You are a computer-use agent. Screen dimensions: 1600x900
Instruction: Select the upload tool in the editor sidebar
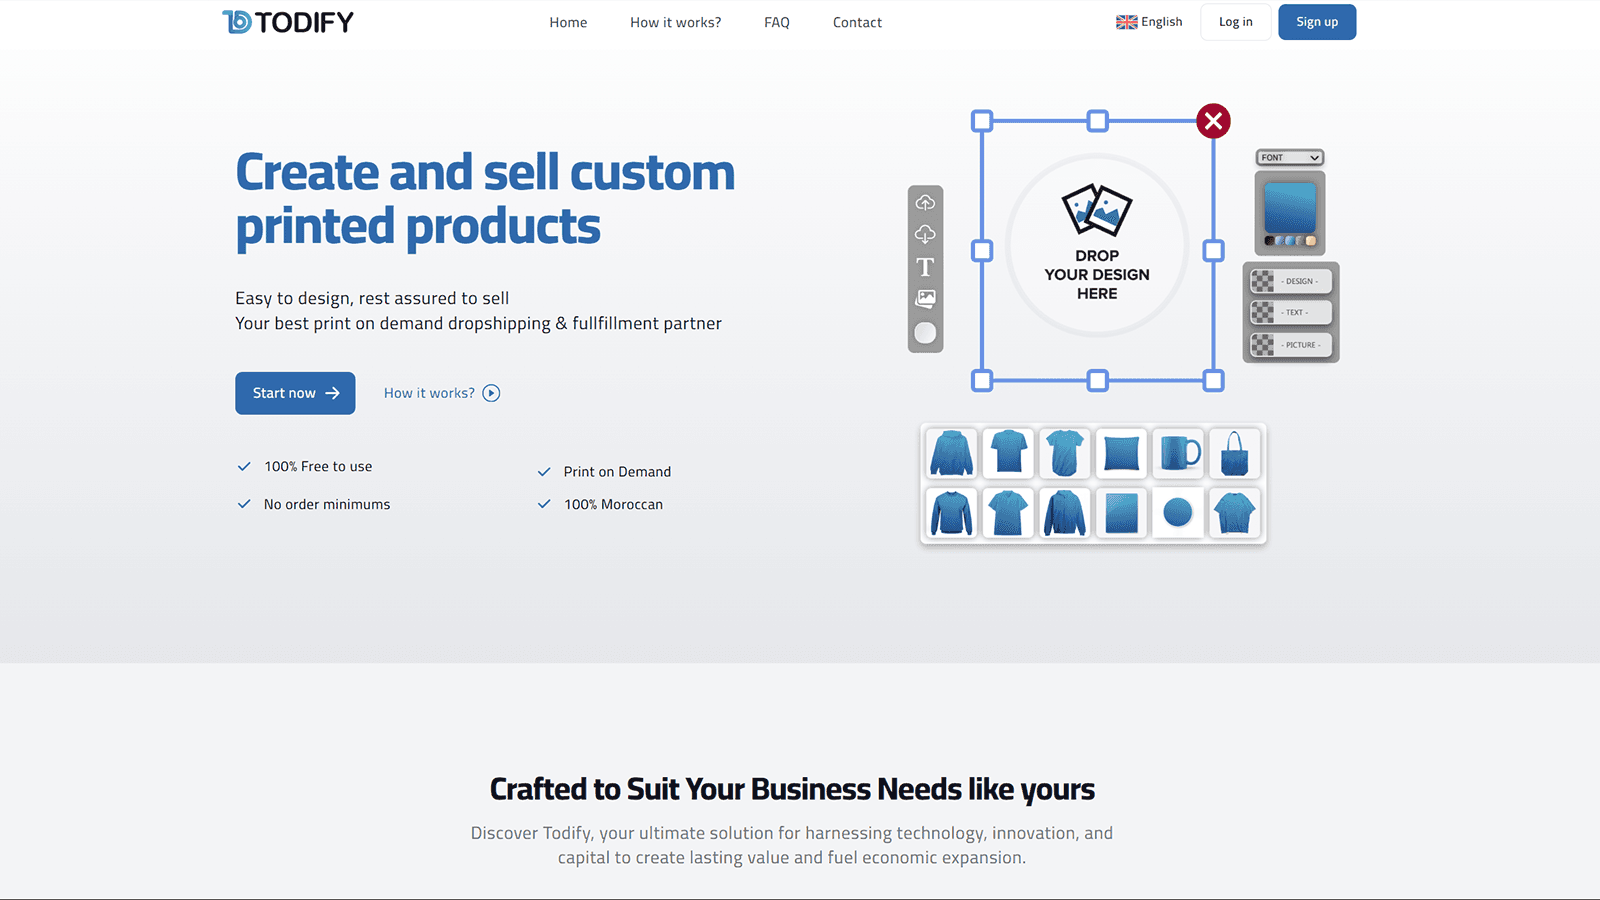pyautogui.click(x=925, y=203)
